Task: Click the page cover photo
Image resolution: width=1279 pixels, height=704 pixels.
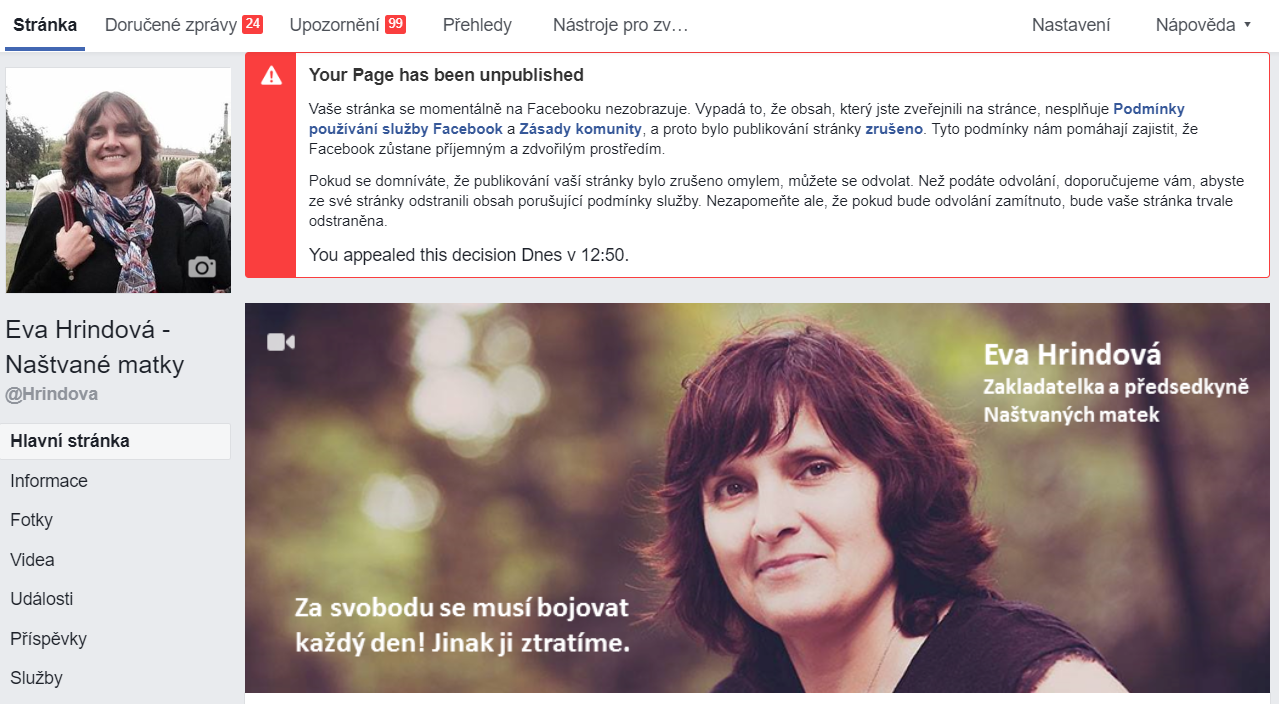Action: pyautogui.click(x=757, y=498)
